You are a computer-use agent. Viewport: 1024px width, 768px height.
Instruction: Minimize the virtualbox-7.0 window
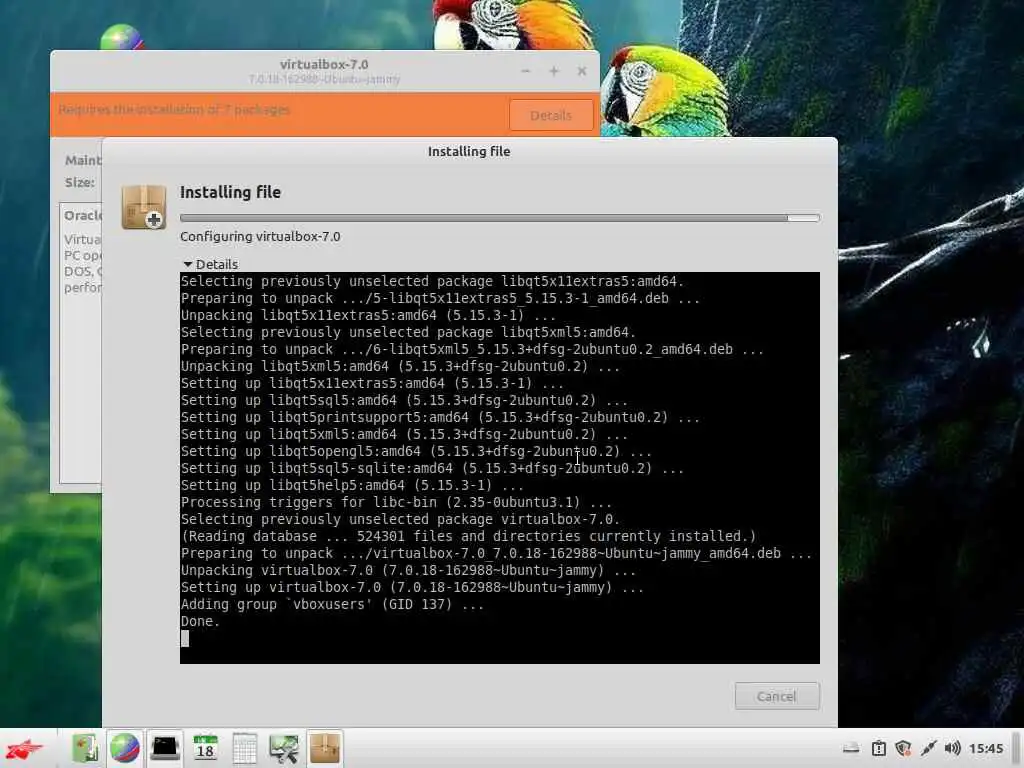(x=526, y=71)
